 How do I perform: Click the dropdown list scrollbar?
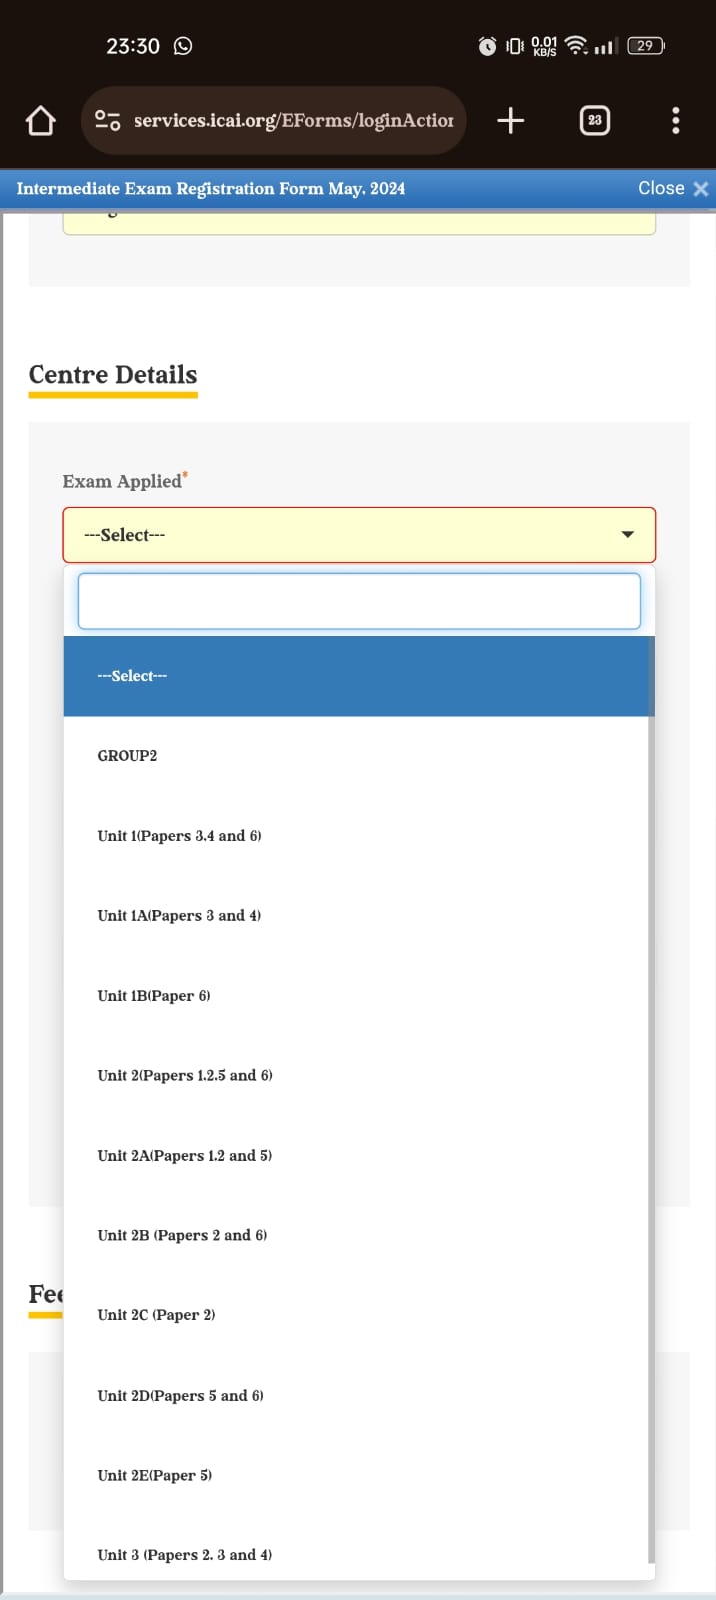[x=651, y=1100]
